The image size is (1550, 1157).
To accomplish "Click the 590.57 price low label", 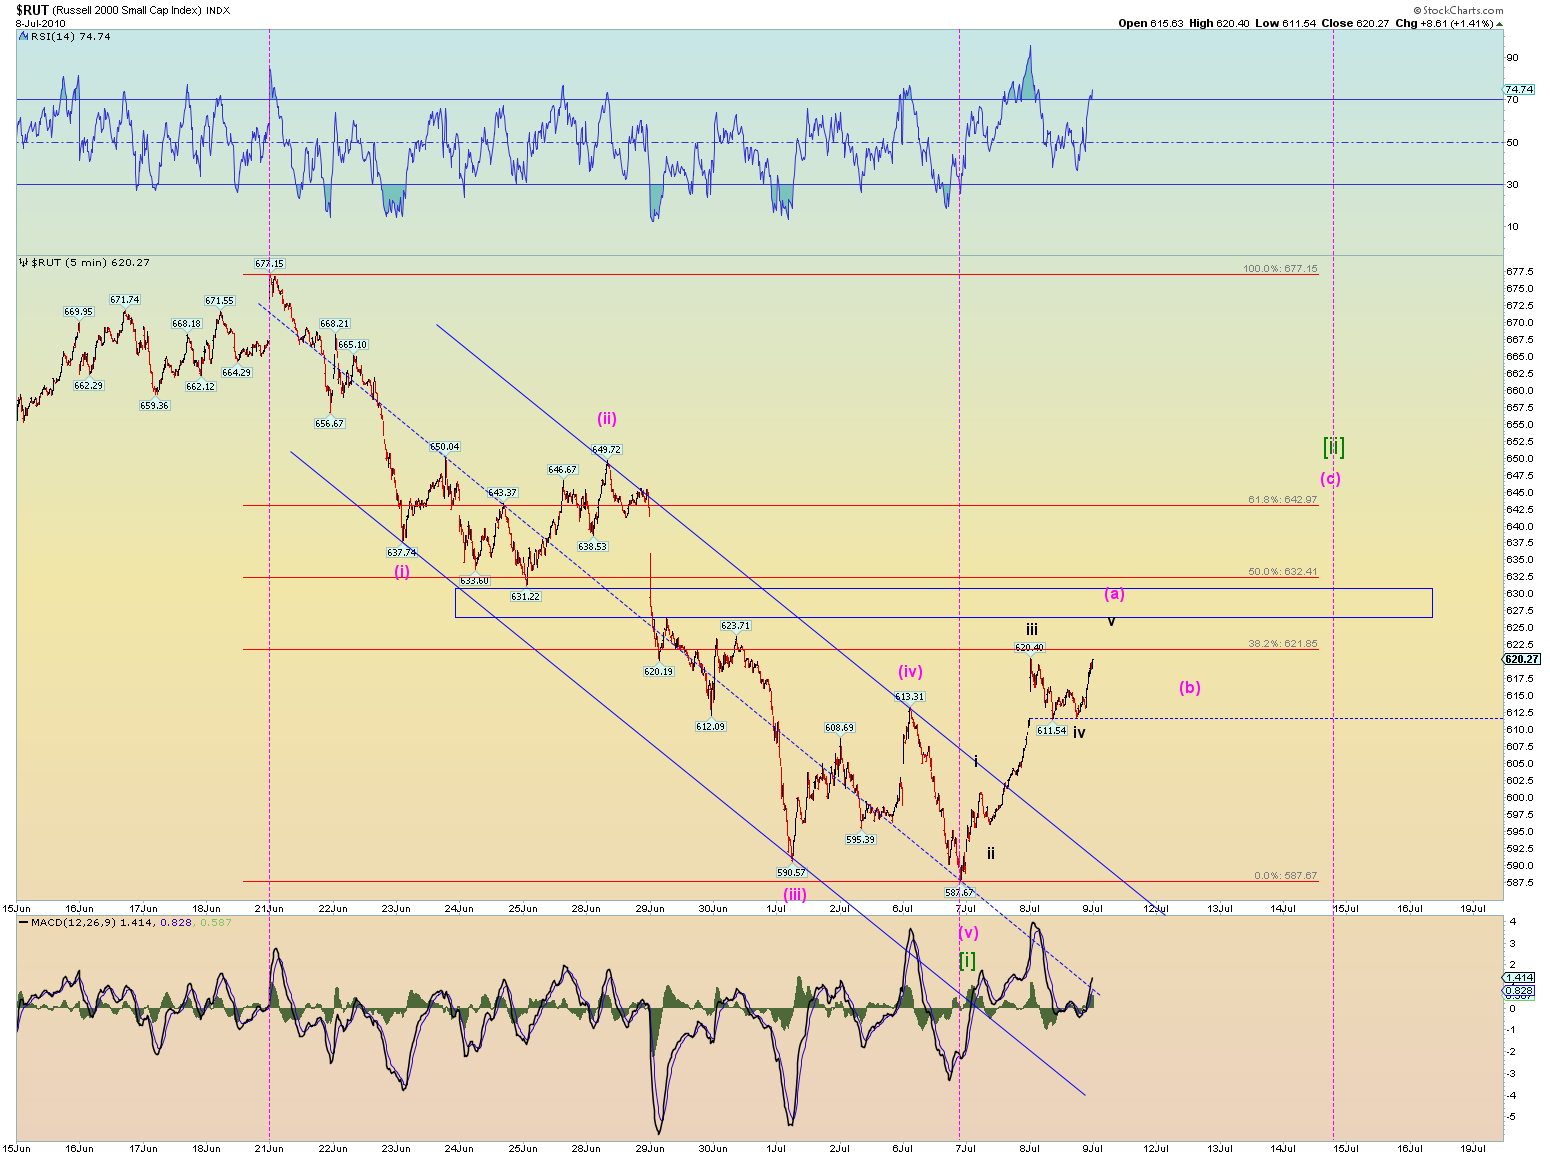I will coord(791,873).
